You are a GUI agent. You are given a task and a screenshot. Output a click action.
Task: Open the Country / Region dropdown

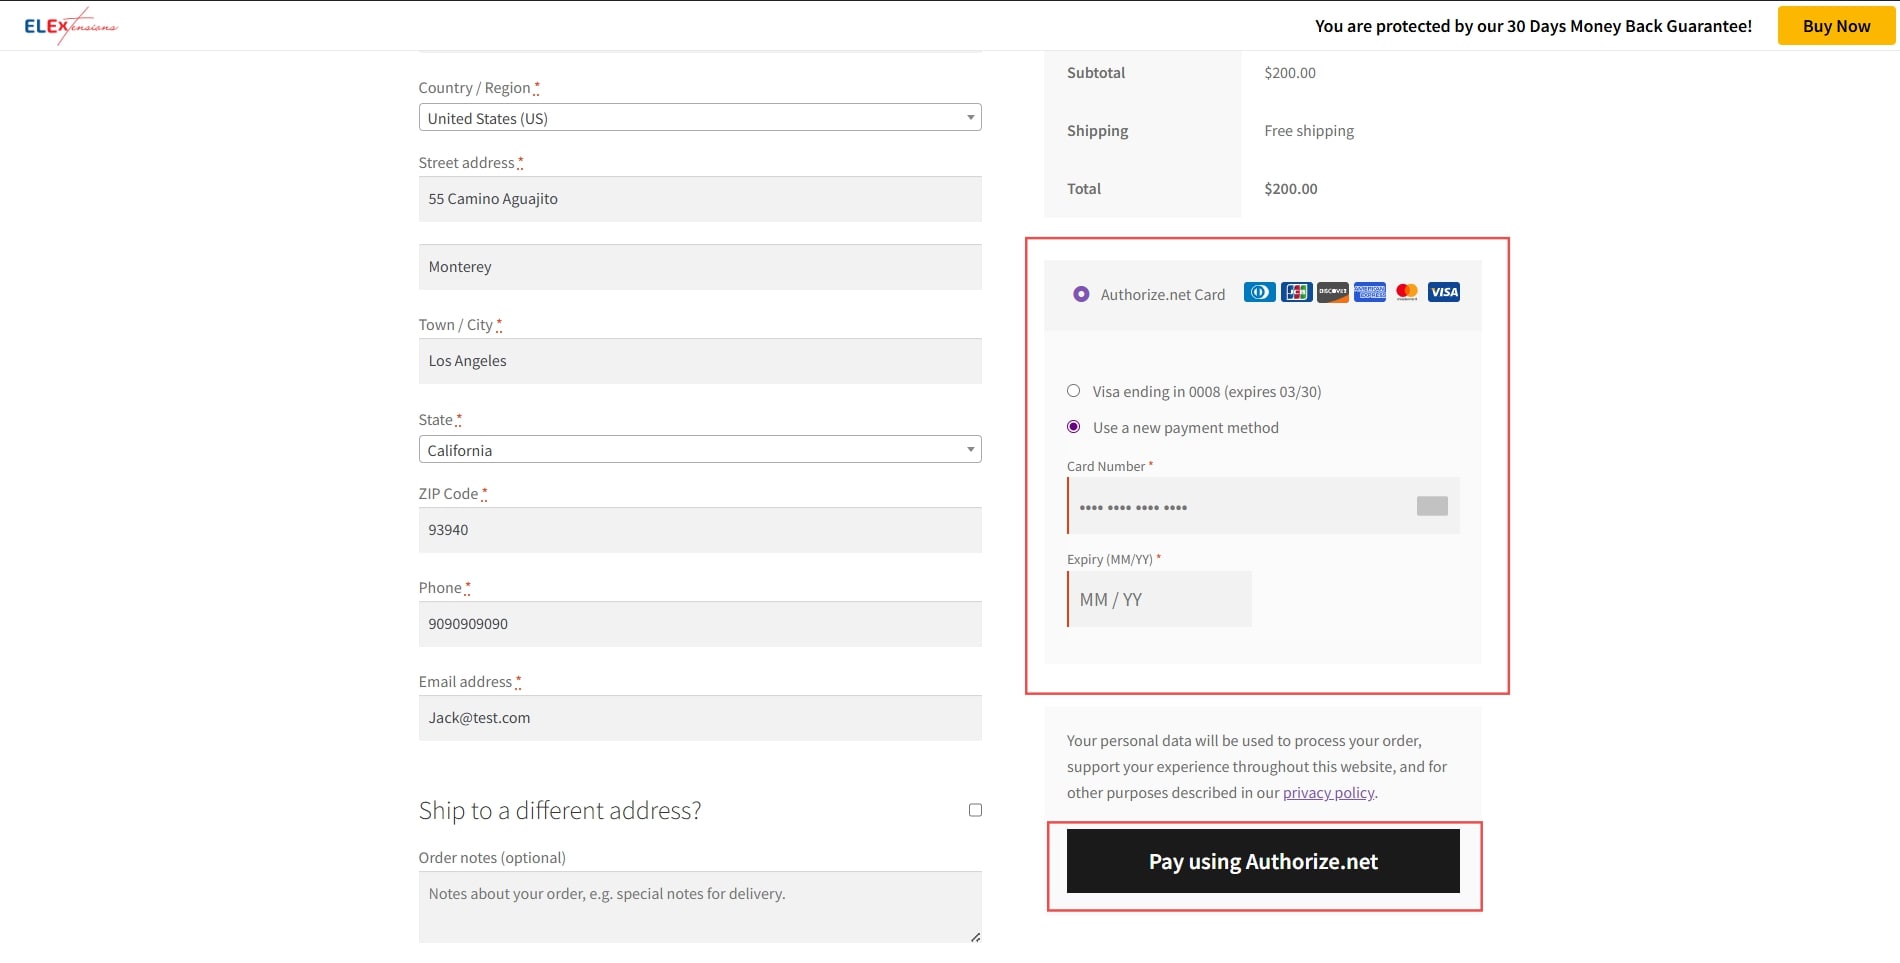700,117
